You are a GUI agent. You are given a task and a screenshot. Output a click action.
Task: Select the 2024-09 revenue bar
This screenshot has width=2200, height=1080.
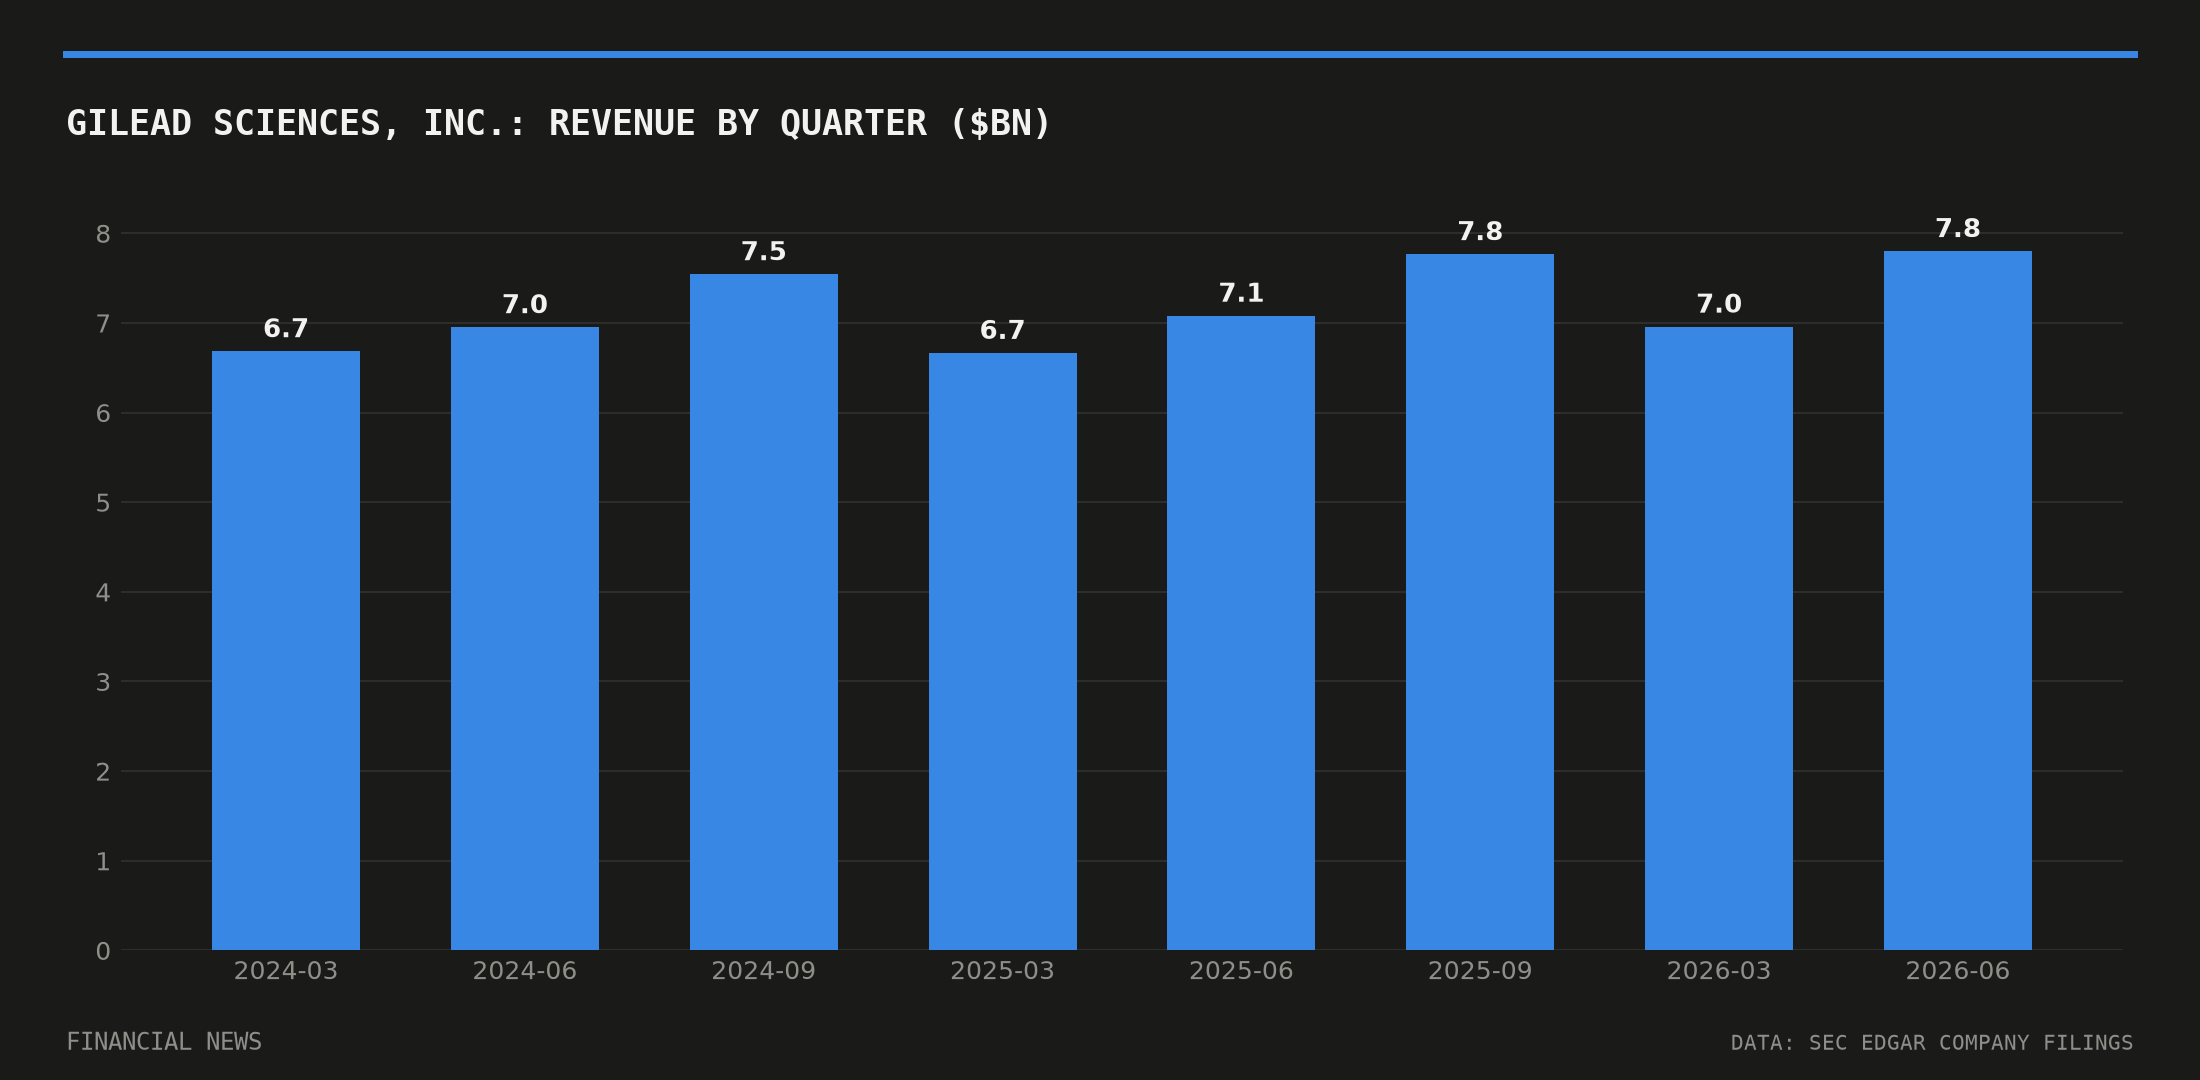pos(764,612)
